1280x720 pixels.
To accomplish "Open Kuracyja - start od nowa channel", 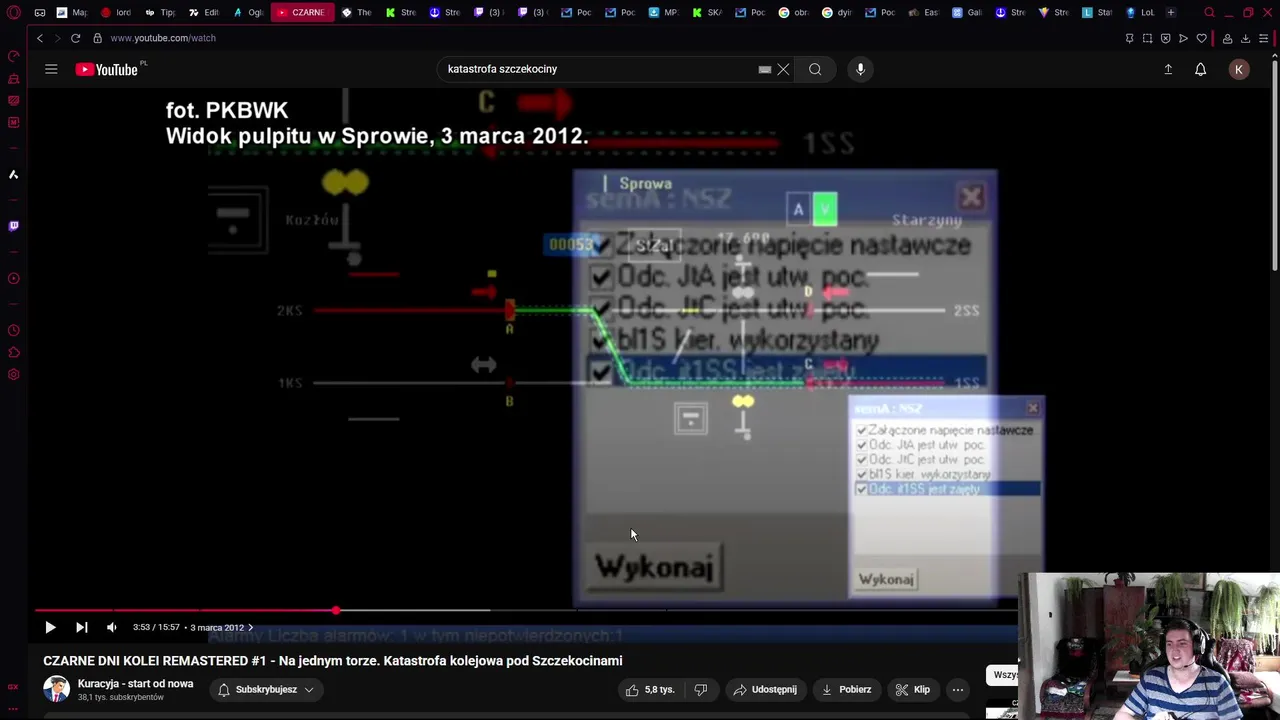I will 135,684.
